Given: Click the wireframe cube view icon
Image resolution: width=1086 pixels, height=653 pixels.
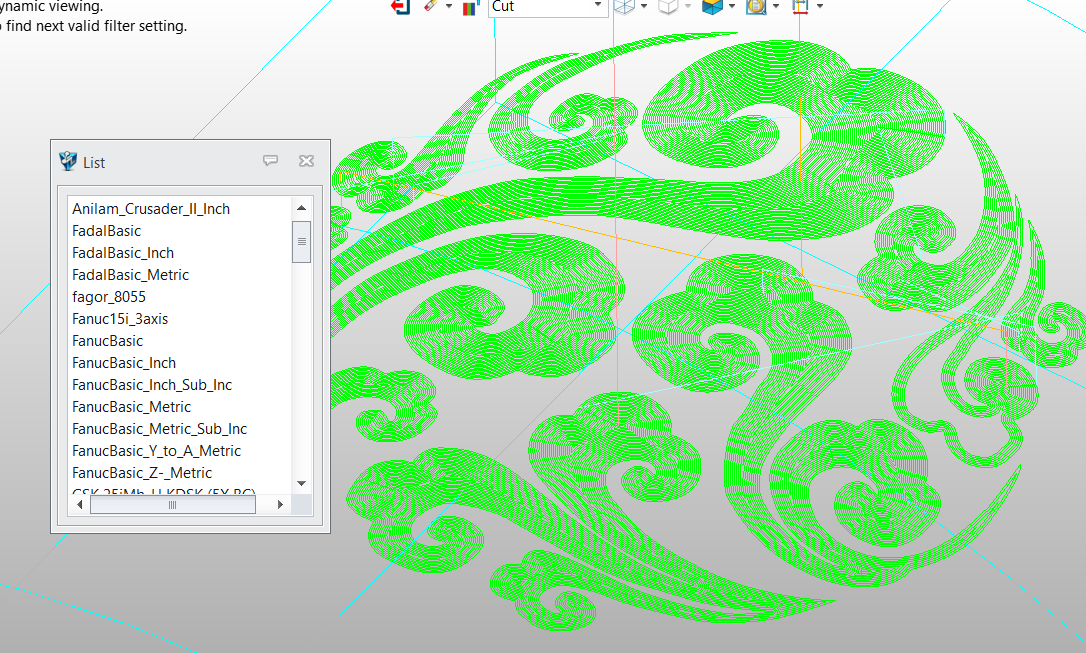Looking at the screenshot, I should [x=624, y=7].
